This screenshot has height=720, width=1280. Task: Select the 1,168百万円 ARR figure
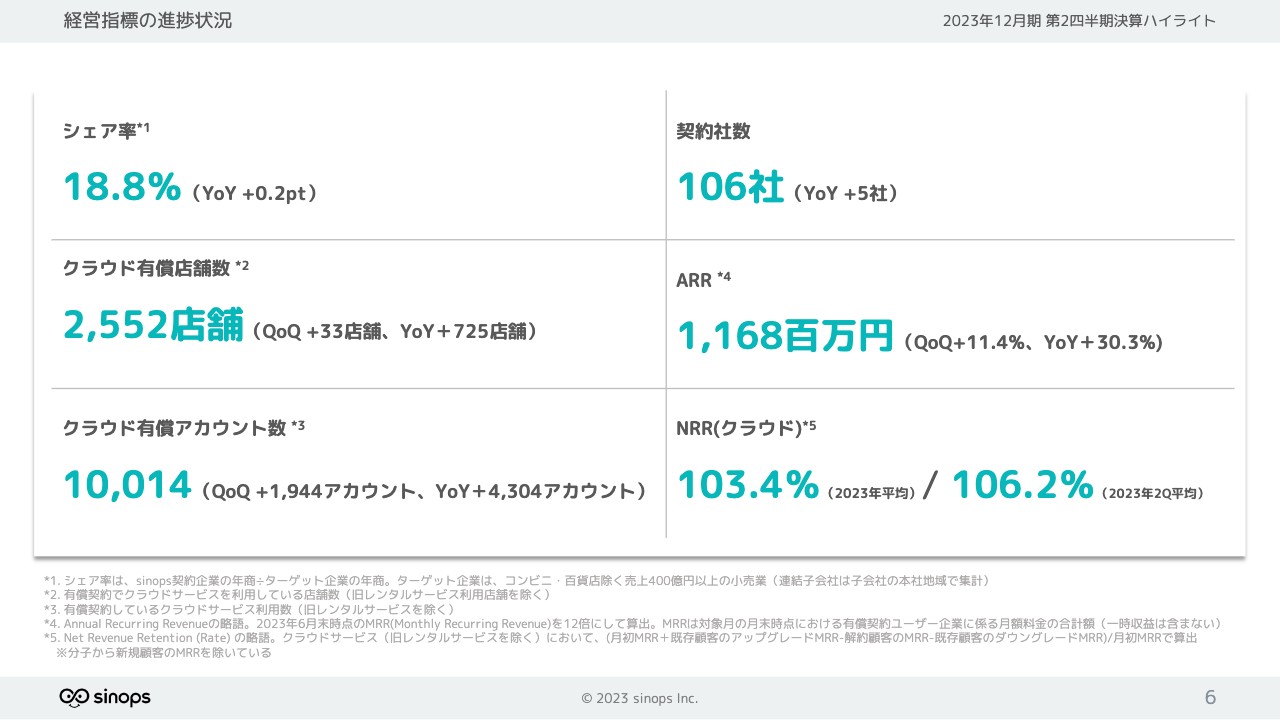coord(785,335)
